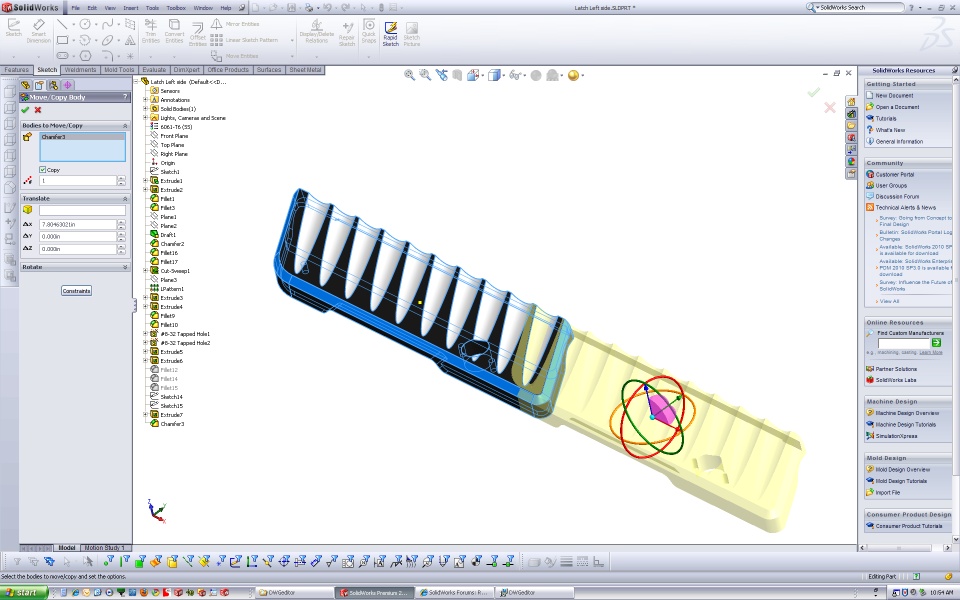Pin the SolidWorks Resources pane
The image size is (960, 600).
click(x=954, y=70)
